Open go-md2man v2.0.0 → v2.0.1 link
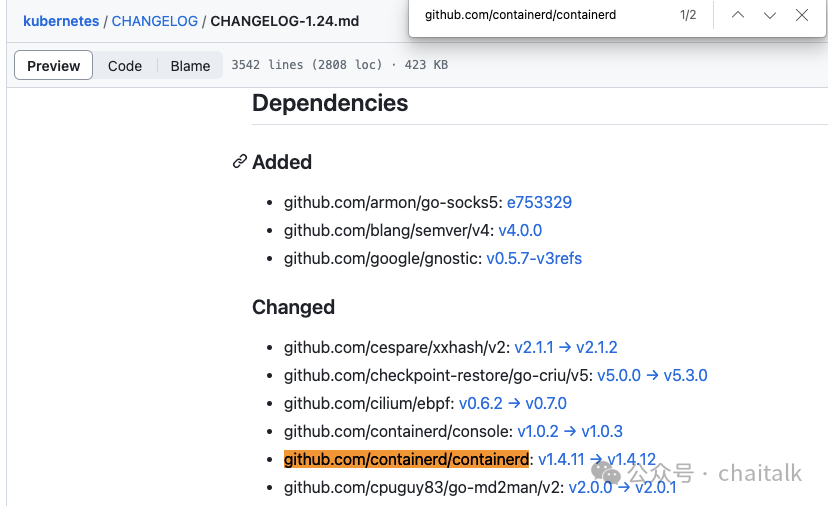Screen dimensions: 828x506 pyautogui.click(x=622, y=487)
